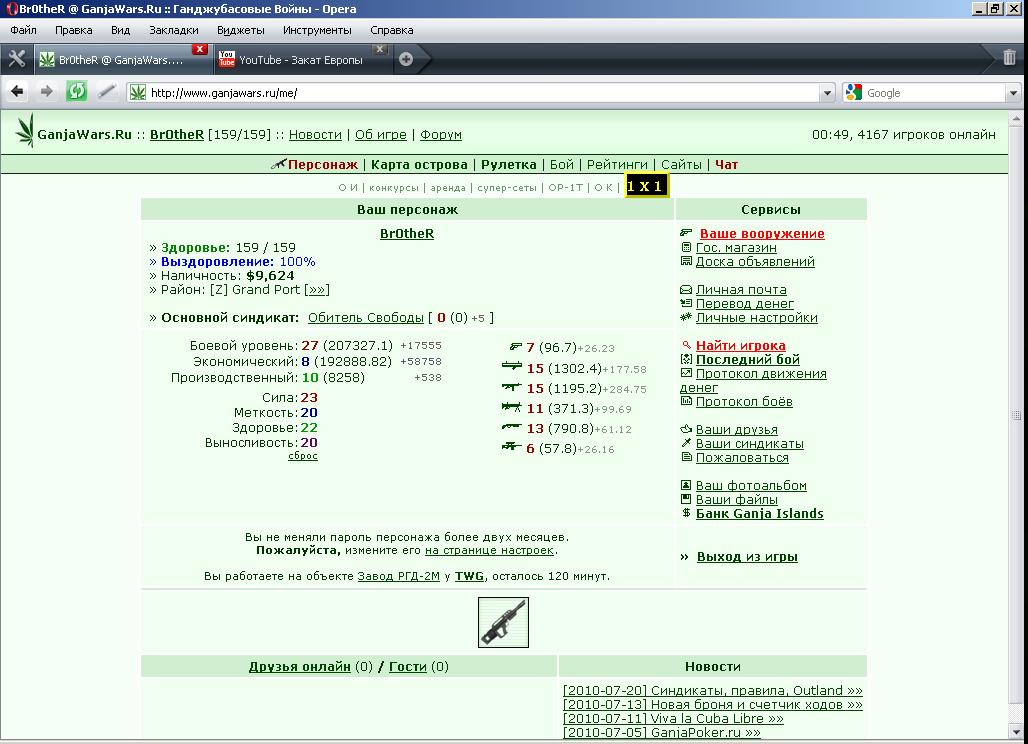The height and width of the screenshot is (744, 1028).
Task: Open the Обитель Свободы syndicate link
Action: (x=366, y=317)
